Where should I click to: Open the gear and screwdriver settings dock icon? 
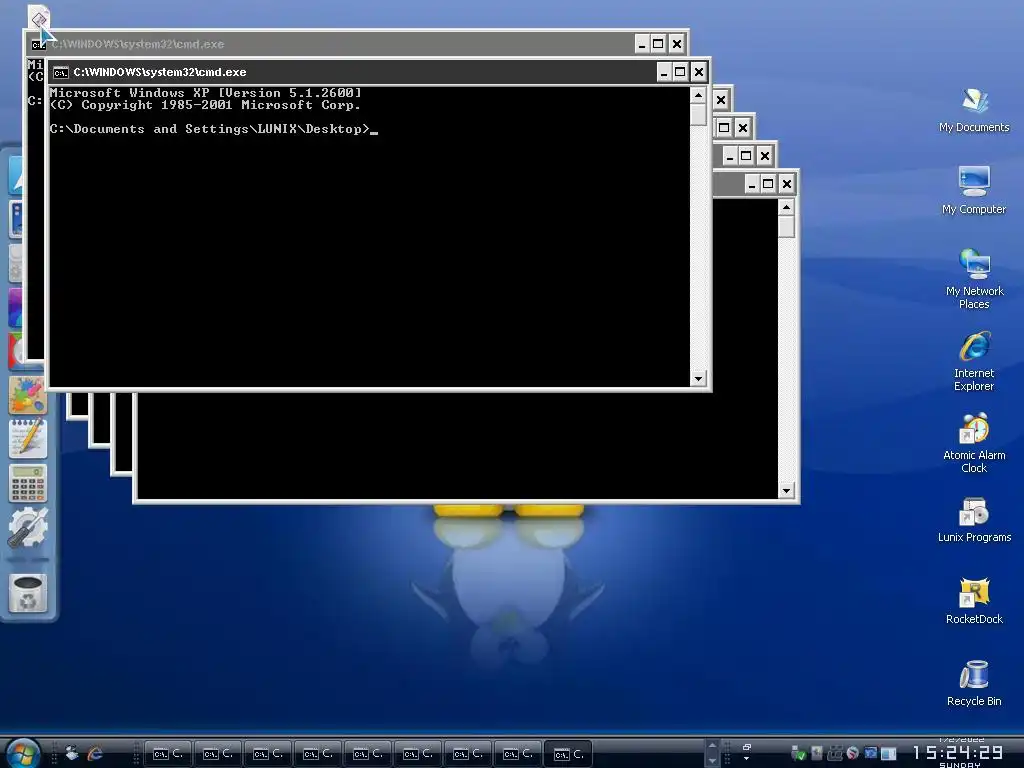click(x=27, y=528)
